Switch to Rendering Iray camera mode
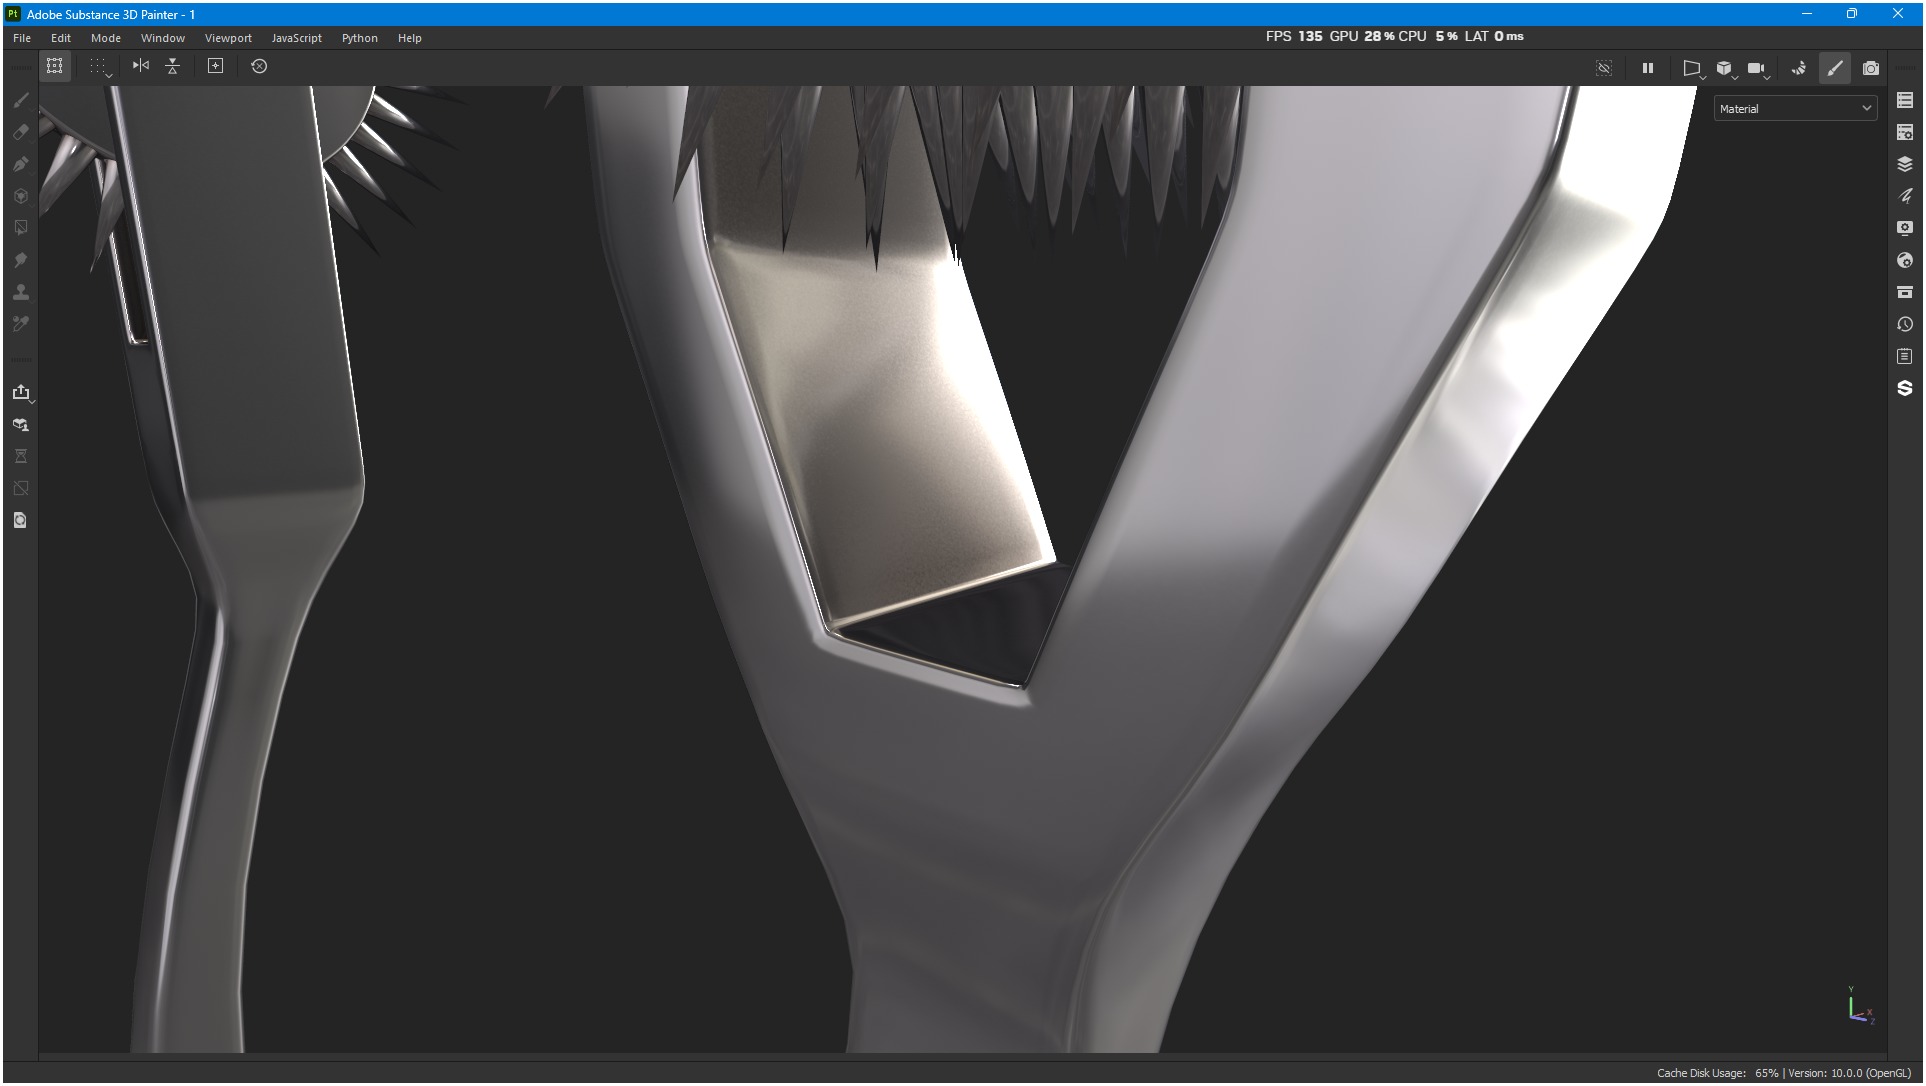The height and width of the screenshot is (1086, 1926). tap(1871, 68)
